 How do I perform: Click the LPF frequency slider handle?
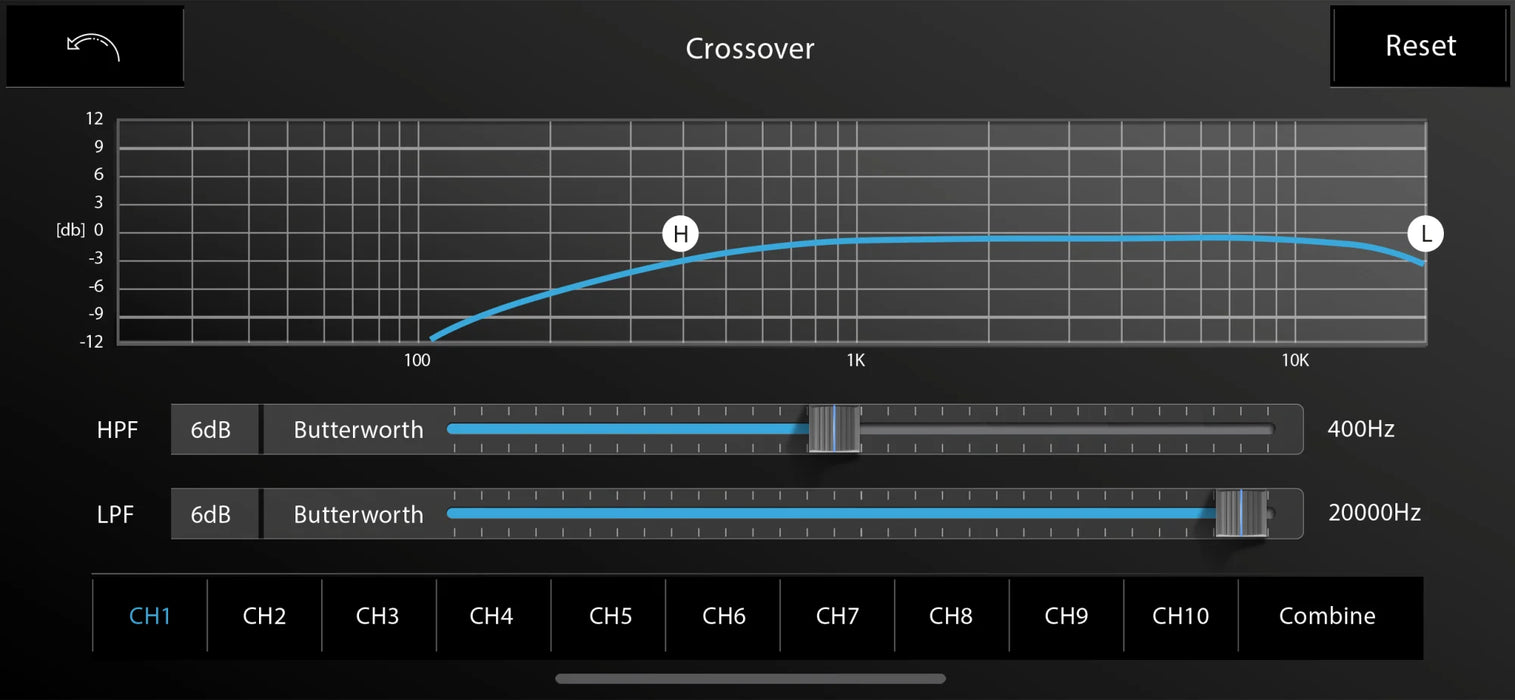click(x=1241, y=513)
